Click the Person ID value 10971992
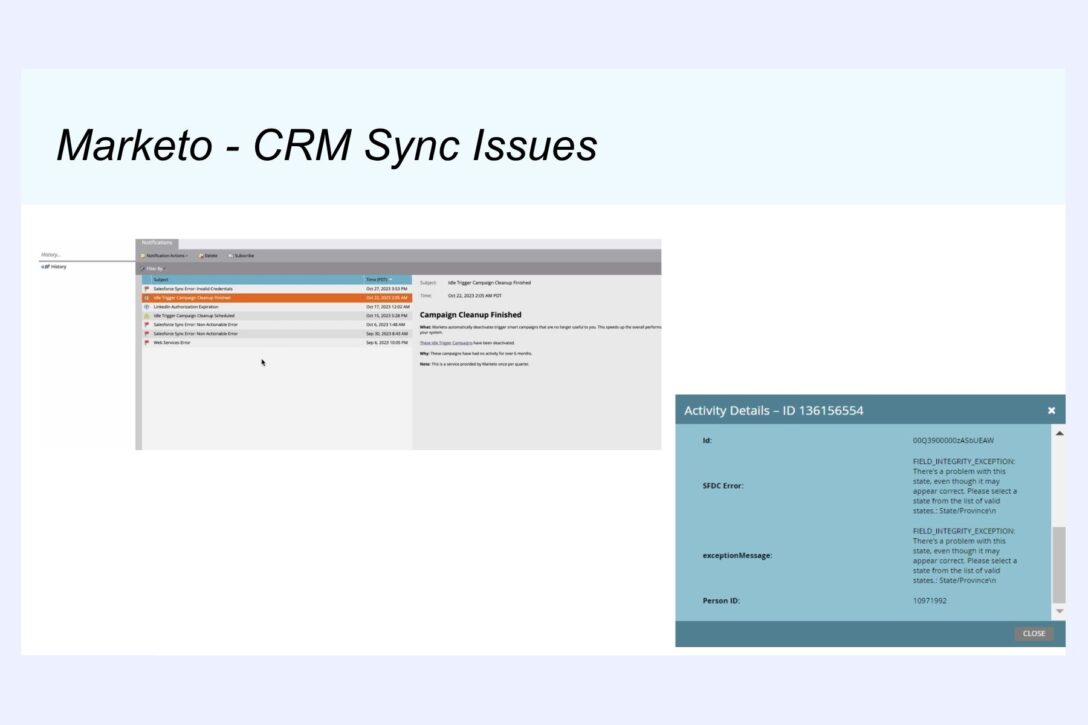The image size is (1088, 725). [929, 601]
